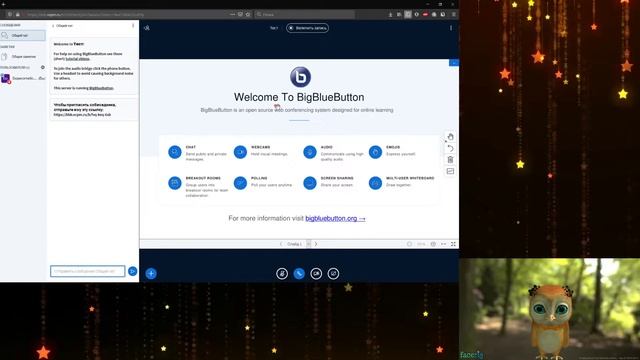Screen dimensions: 640x360
Task: Toggle webcam sharing button
Action: coord(316,273)
